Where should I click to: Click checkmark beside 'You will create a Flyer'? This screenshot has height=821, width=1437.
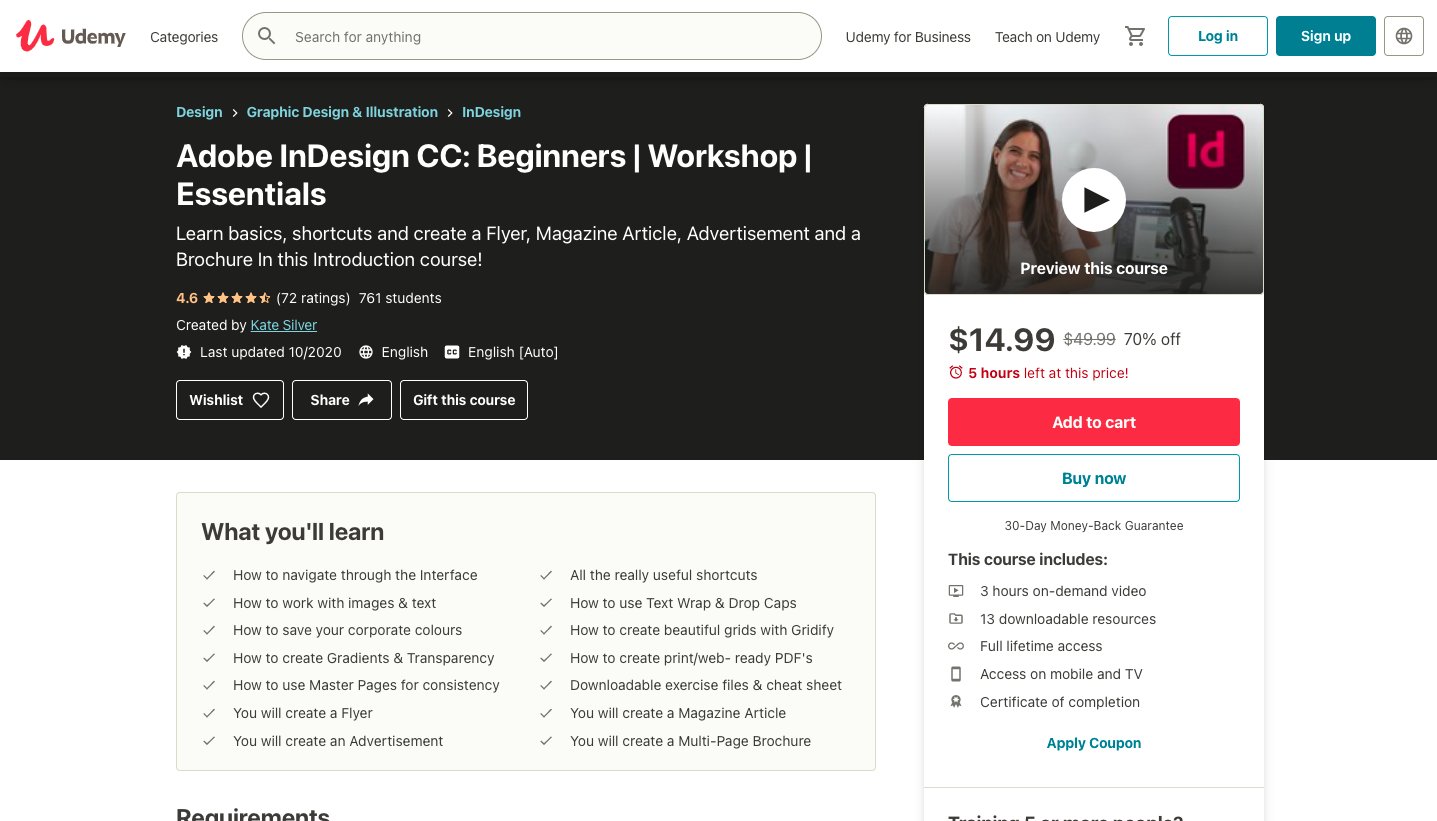click(x=209, y=713)
